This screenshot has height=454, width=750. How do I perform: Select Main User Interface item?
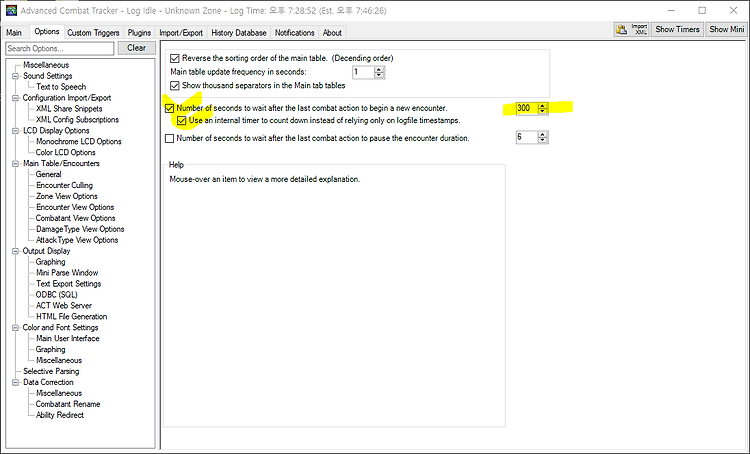pos(68,339)
